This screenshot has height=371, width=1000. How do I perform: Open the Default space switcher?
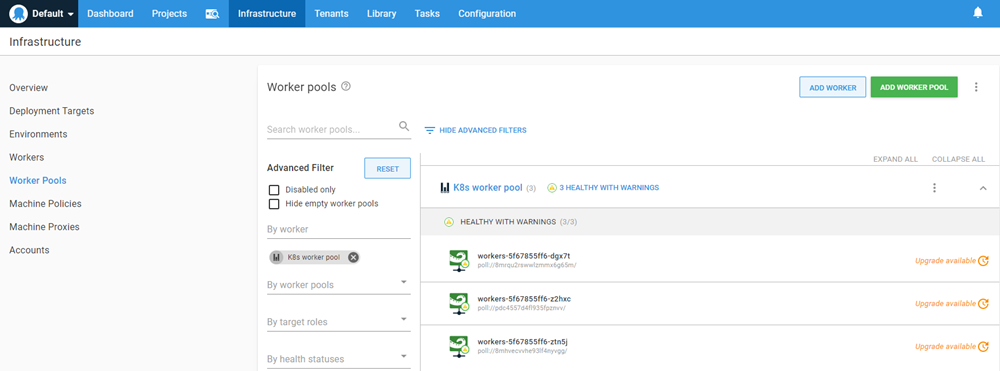pyautogui.click(x=42, y=13)
